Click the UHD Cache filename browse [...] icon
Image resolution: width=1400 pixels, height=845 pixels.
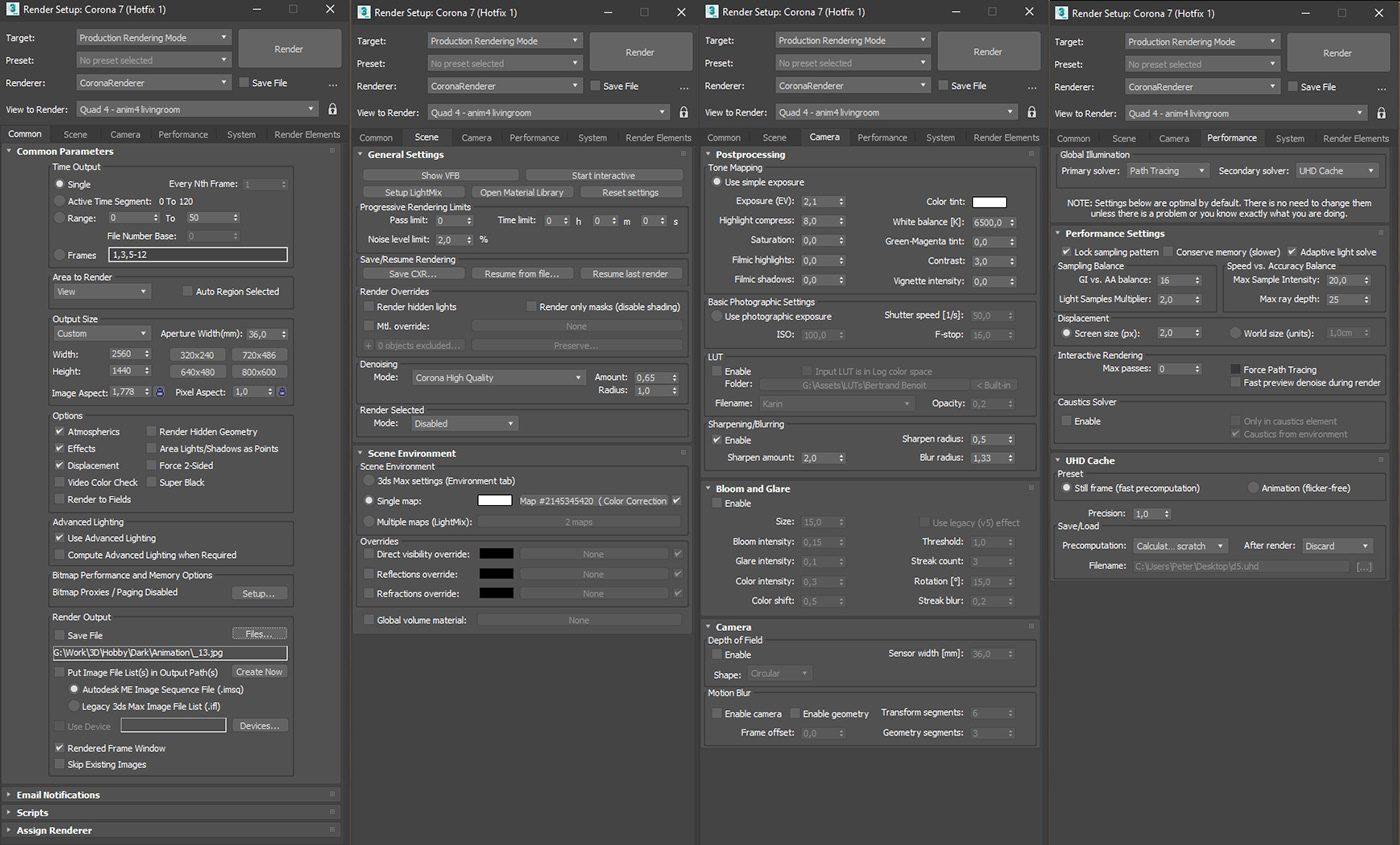pyautogui.click(x=1364, y=566)
